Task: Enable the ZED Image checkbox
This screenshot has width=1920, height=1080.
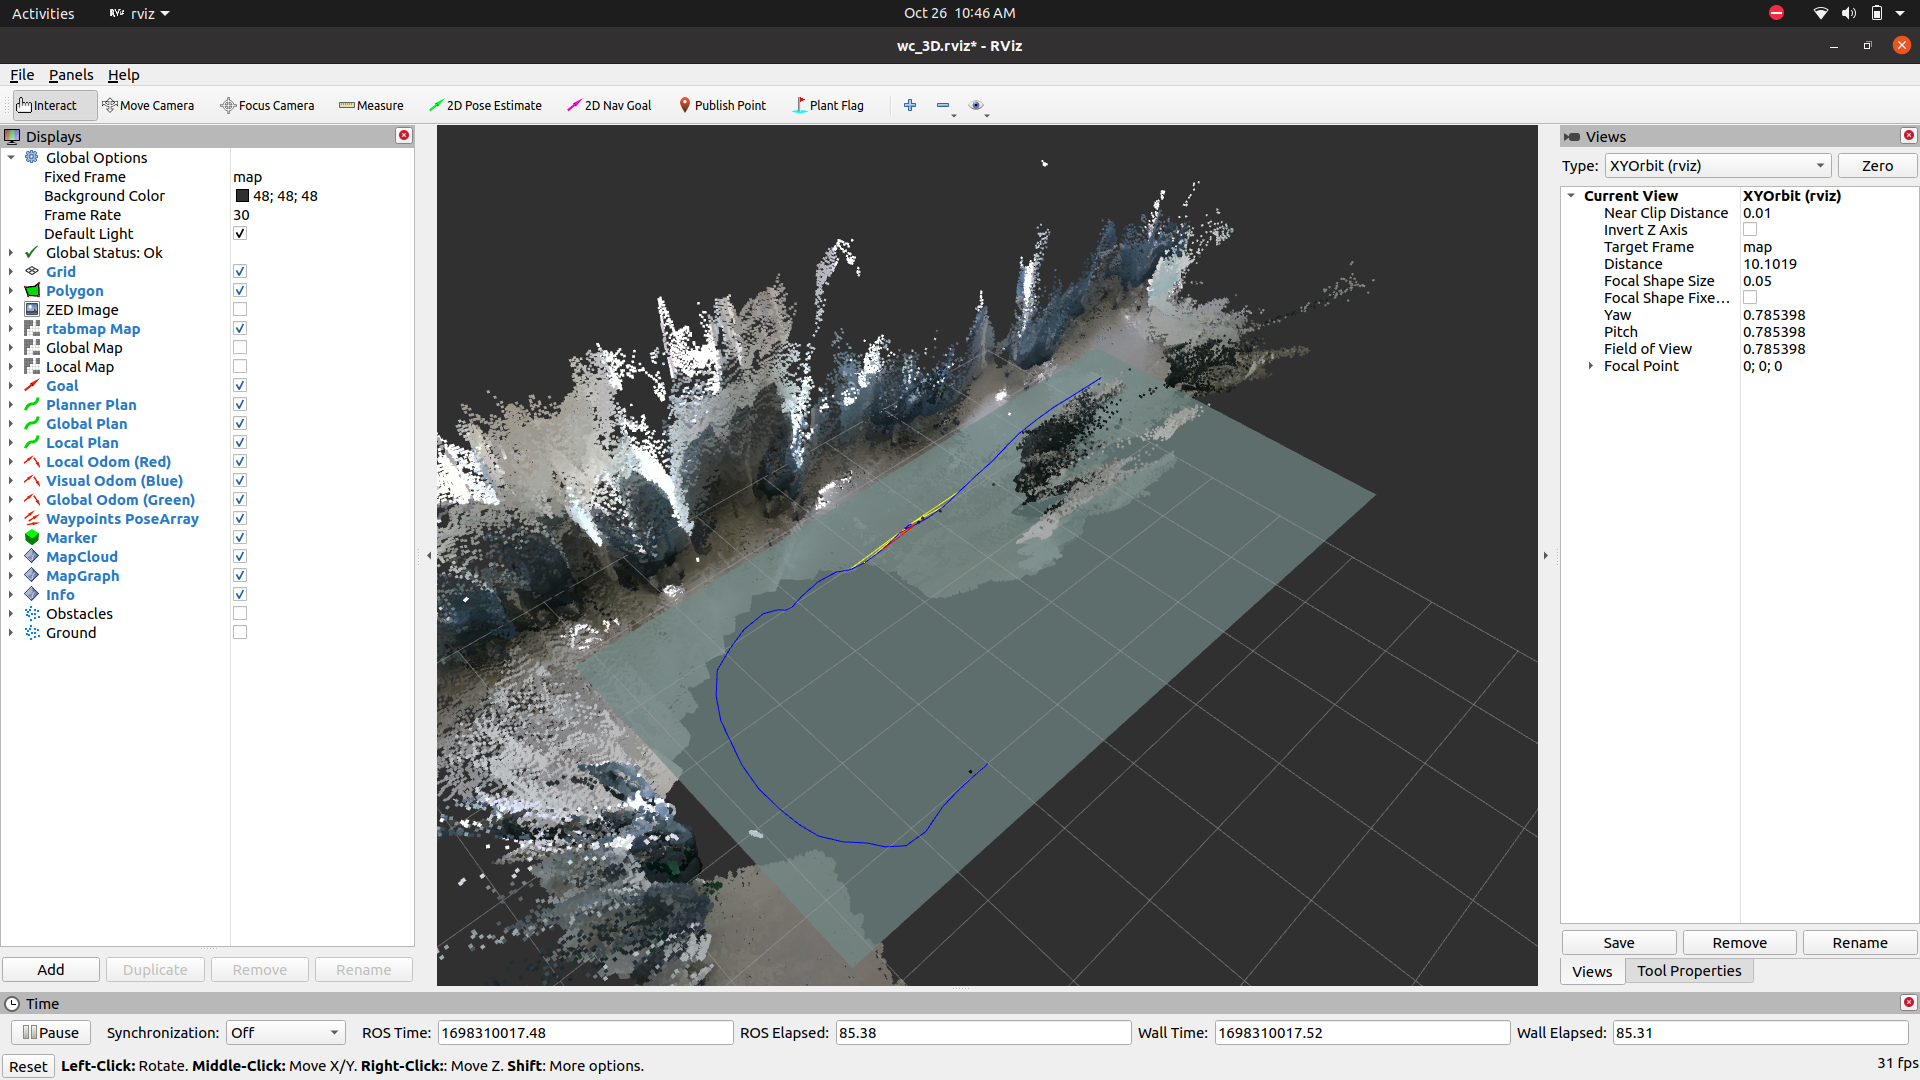Action: pyautogui.click(x=240, y=309)
